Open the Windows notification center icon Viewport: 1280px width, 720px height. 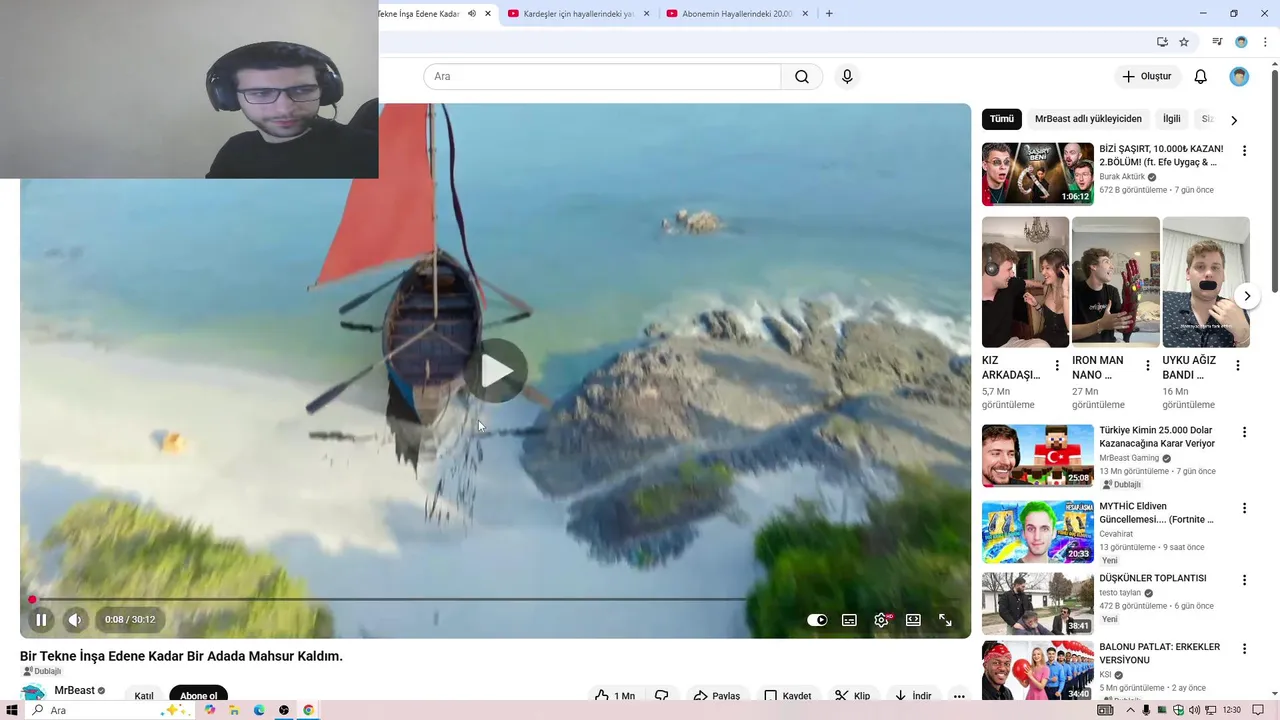click(1258, 710)
